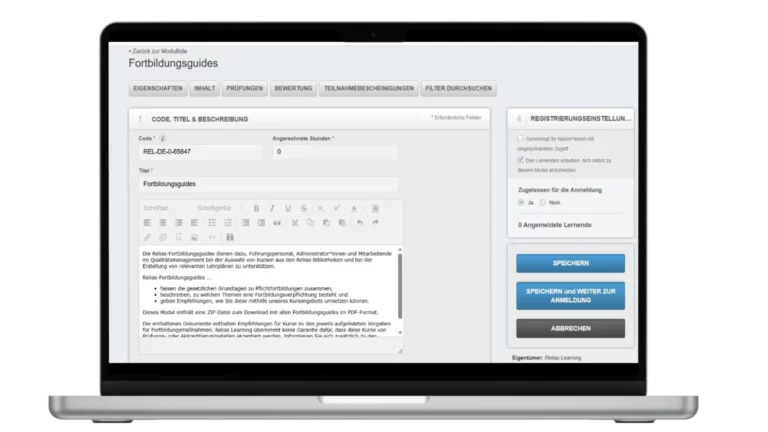The width and height of the screenshot is (768, 432).
Task: View HTML source code of description
Action: click(212, 237)
